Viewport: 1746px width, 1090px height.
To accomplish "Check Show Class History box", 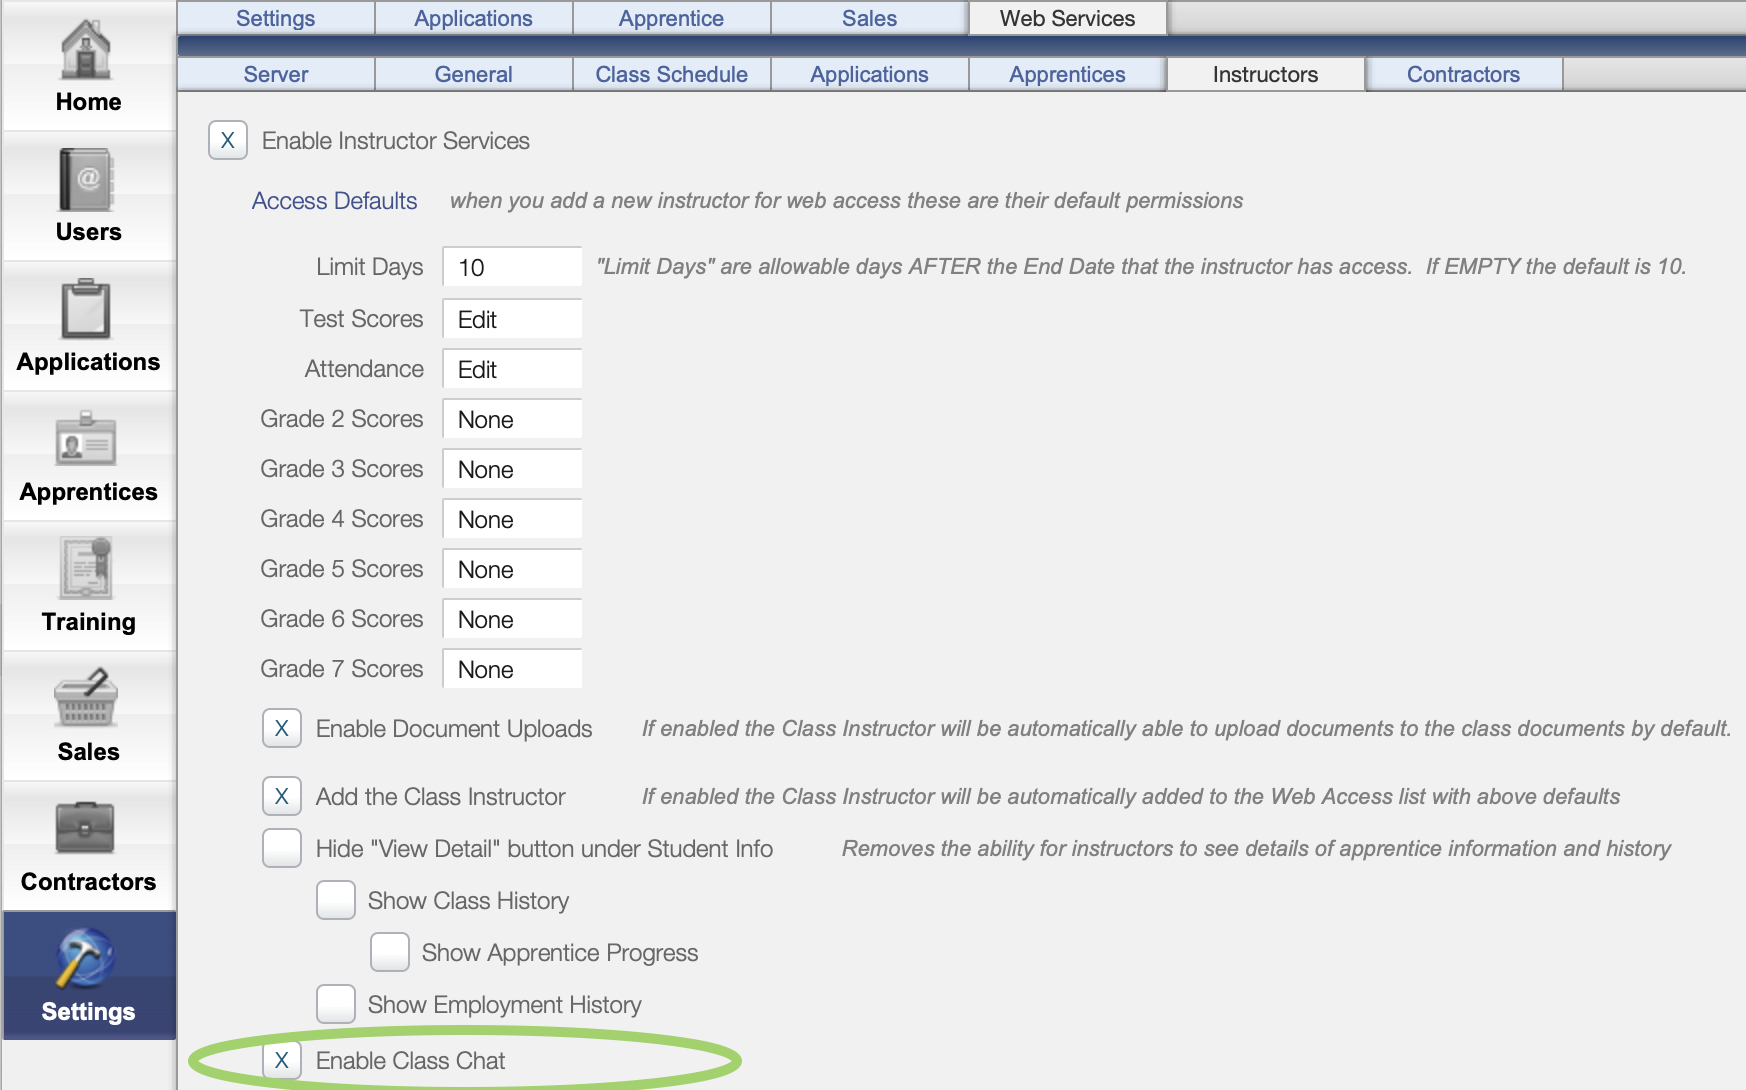I will point(336,901).
